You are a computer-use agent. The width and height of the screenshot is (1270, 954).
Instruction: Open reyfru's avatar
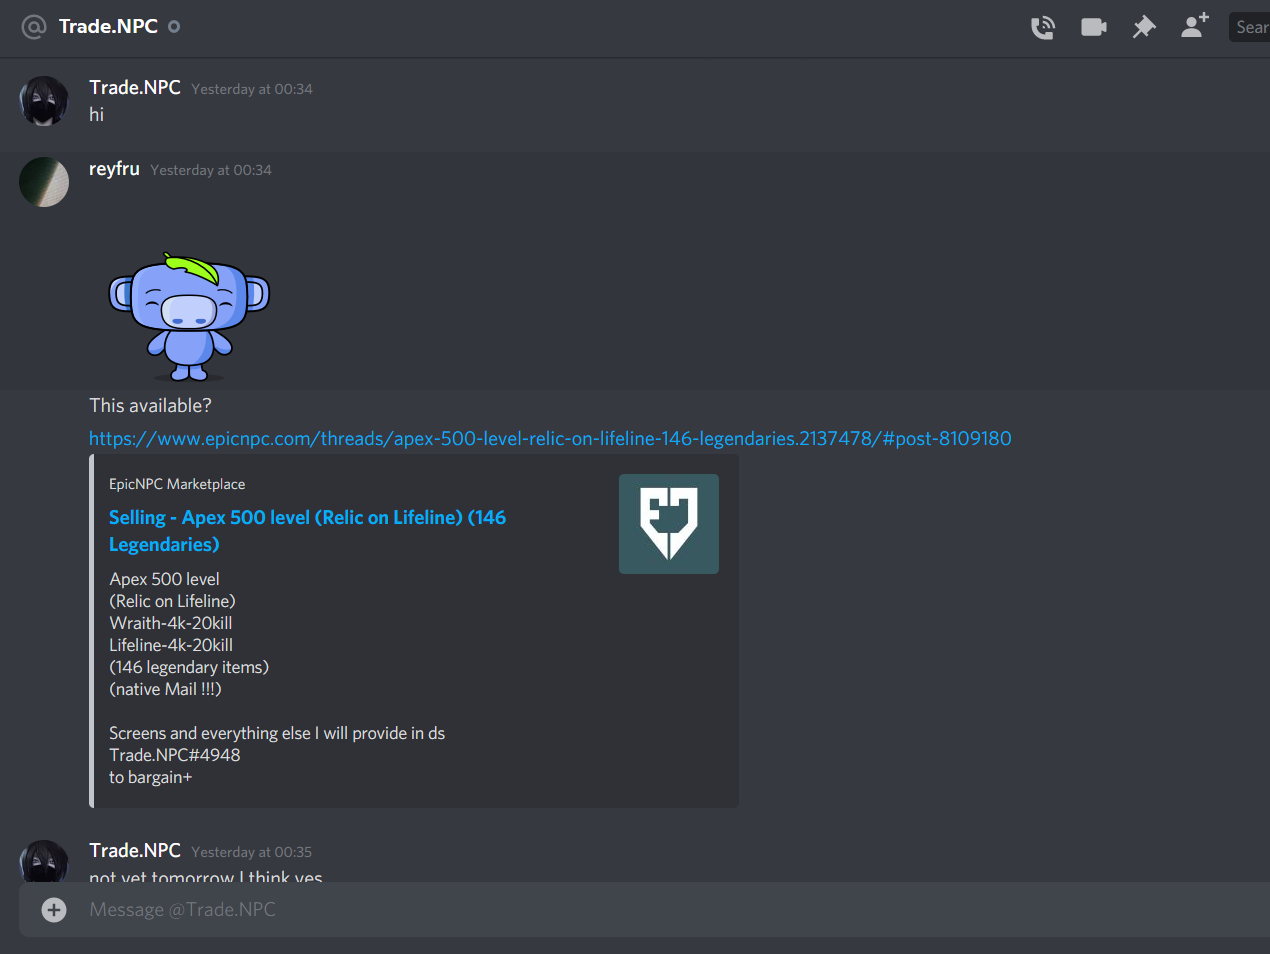[44, 182]
